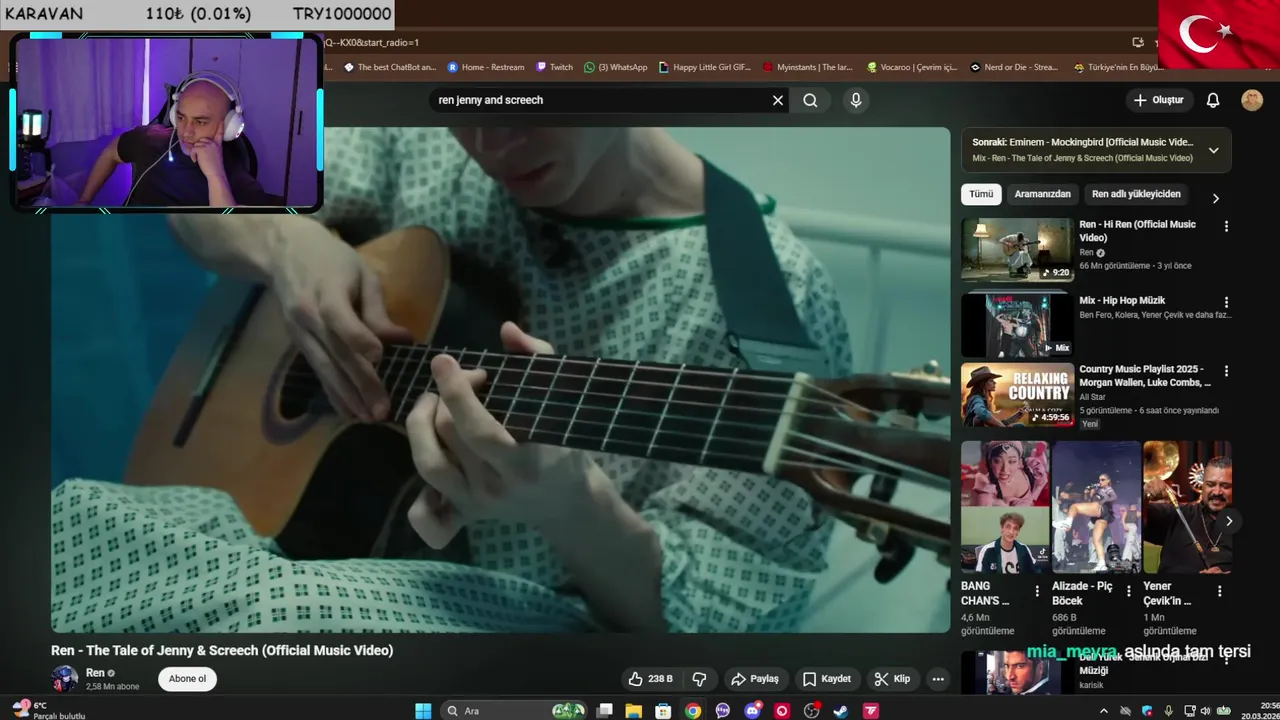Open the 'Nerd or Die' bookmark
Screen dimensions: 1280x720
click(1014, 67)
